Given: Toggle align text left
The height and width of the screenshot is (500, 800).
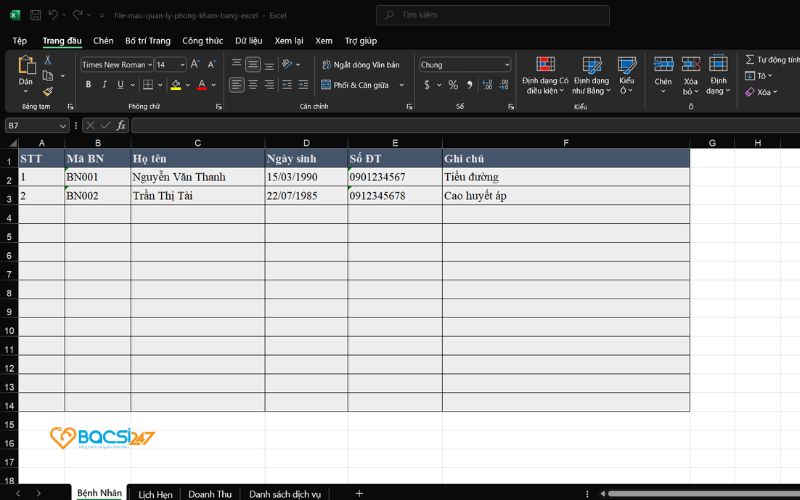Looking at the screenshot, I should click(236, 85).
